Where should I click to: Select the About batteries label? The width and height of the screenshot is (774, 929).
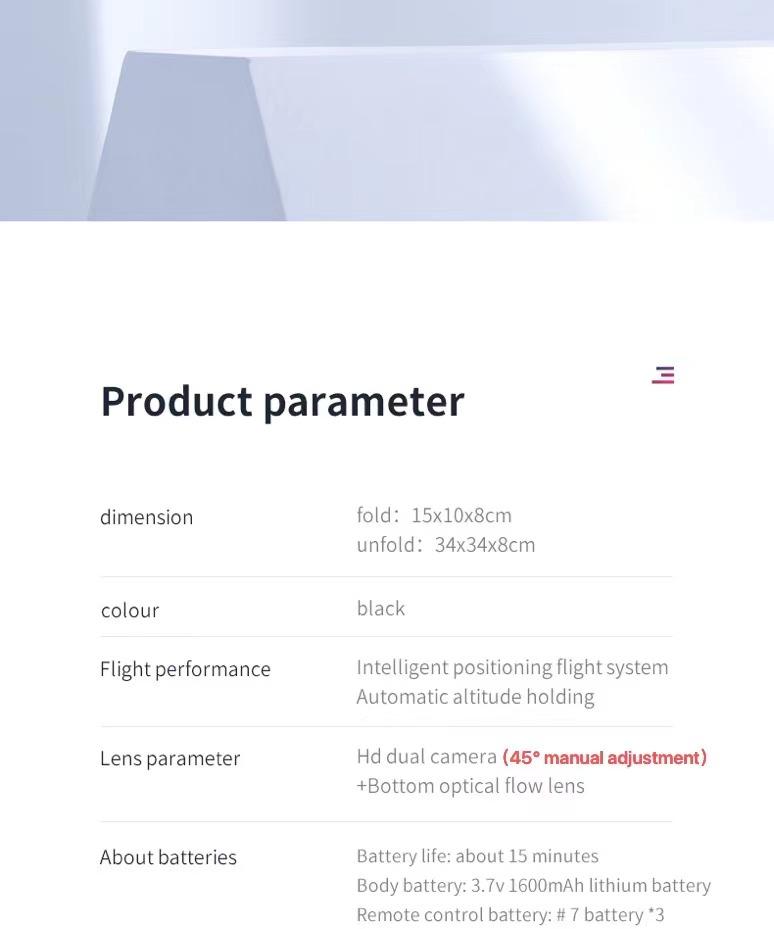pyautogui.click(x=168, y=857)
